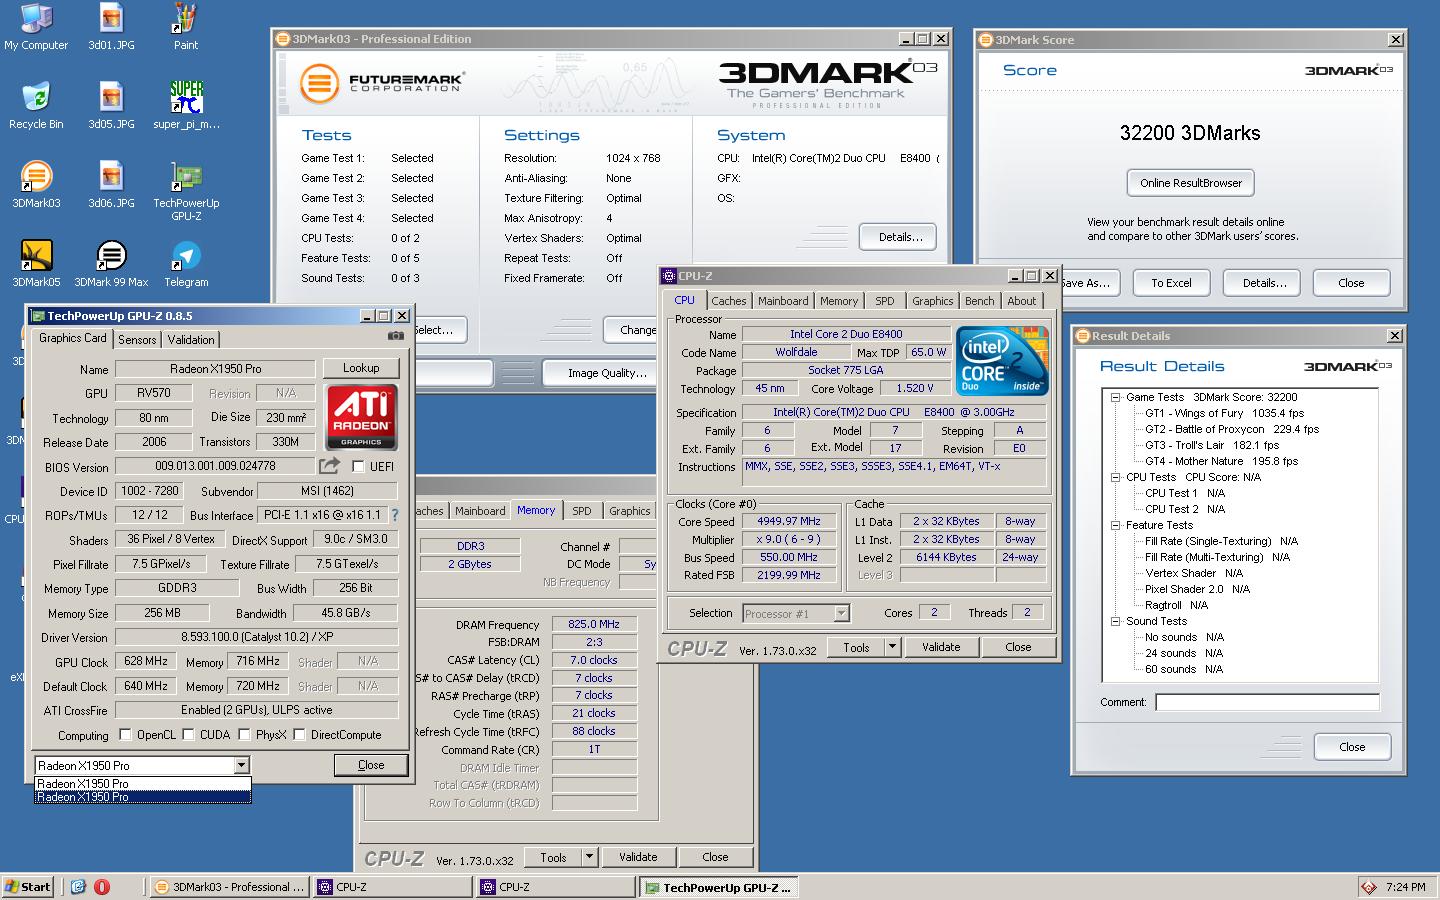Open the About tab in CPU-Z

1021,301
